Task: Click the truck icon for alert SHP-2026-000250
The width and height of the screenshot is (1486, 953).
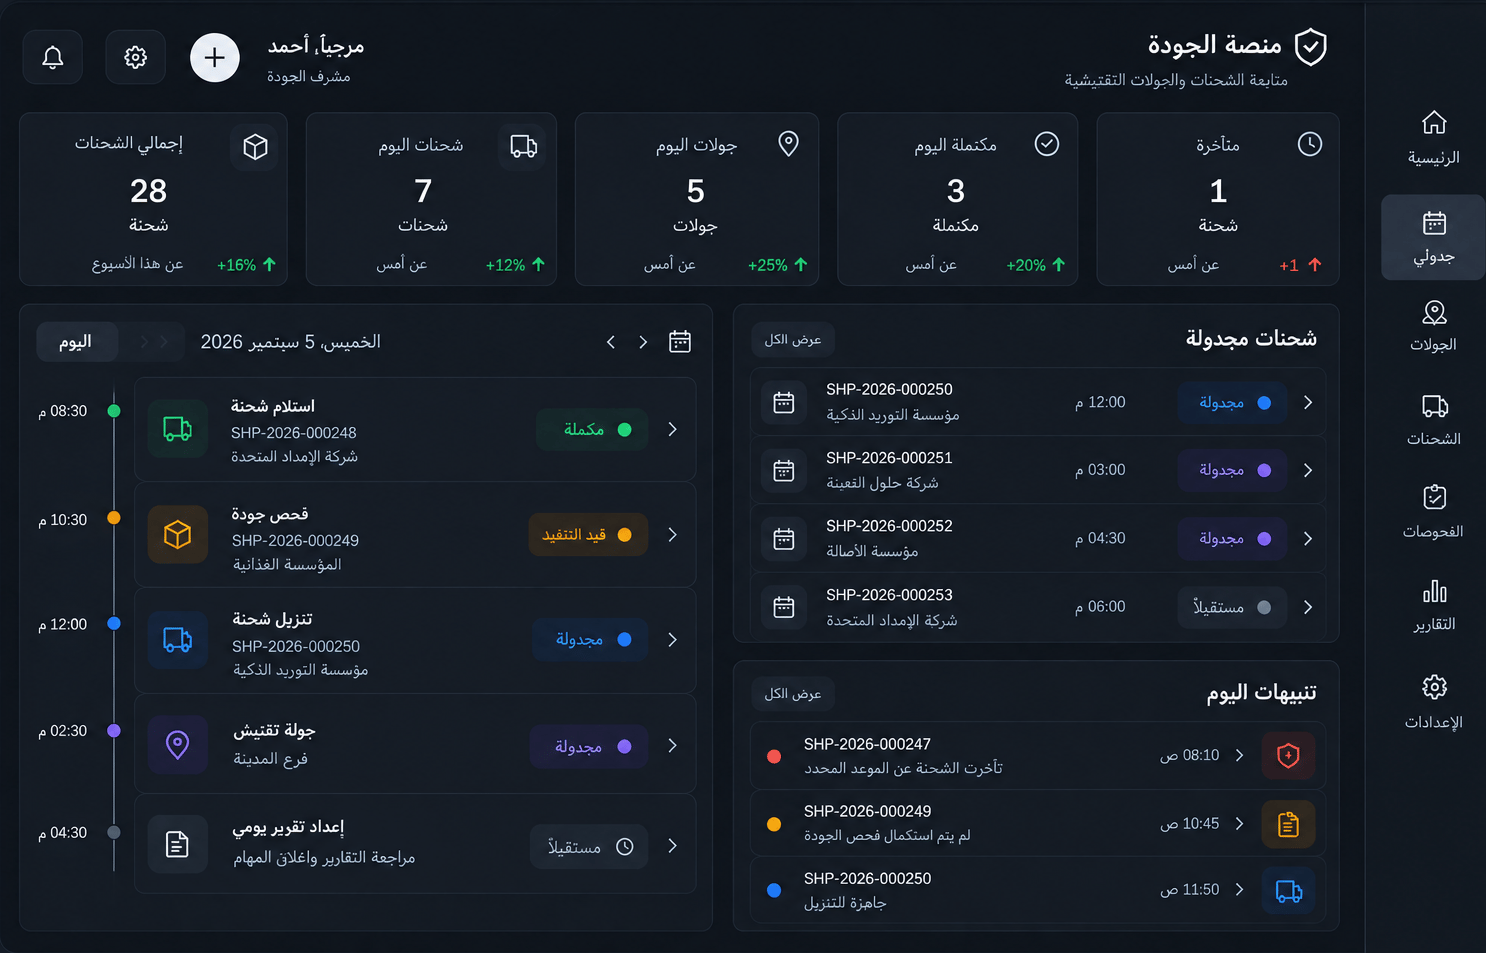Action: [x=1288, y=891]
